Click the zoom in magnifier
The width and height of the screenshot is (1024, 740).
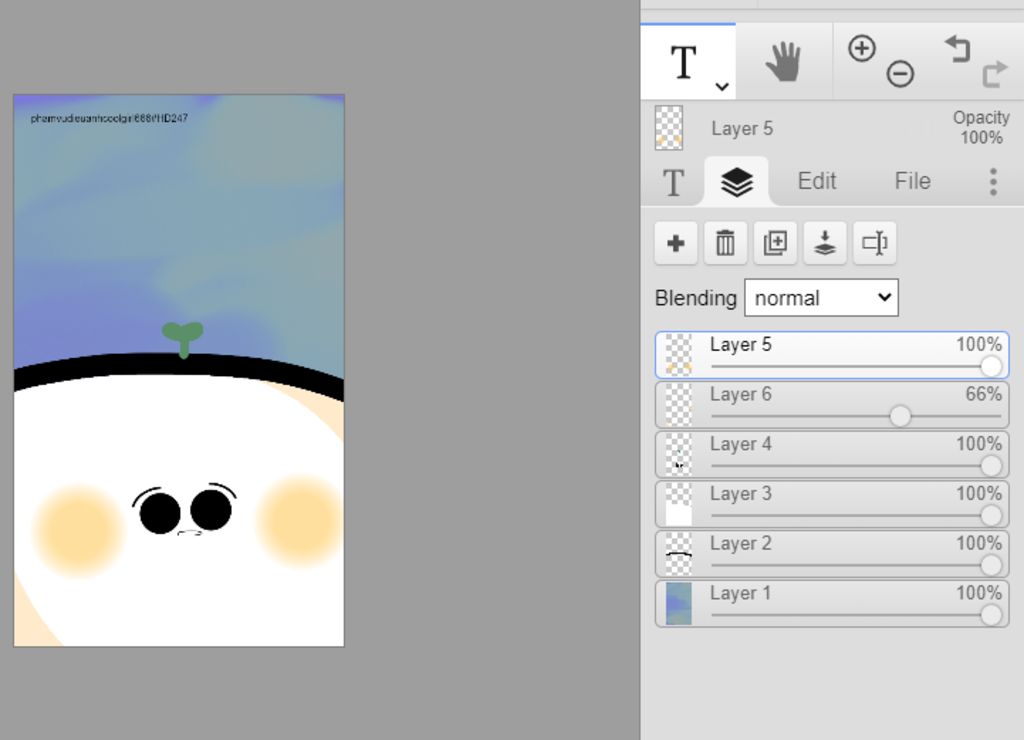(x=862, y=48)
